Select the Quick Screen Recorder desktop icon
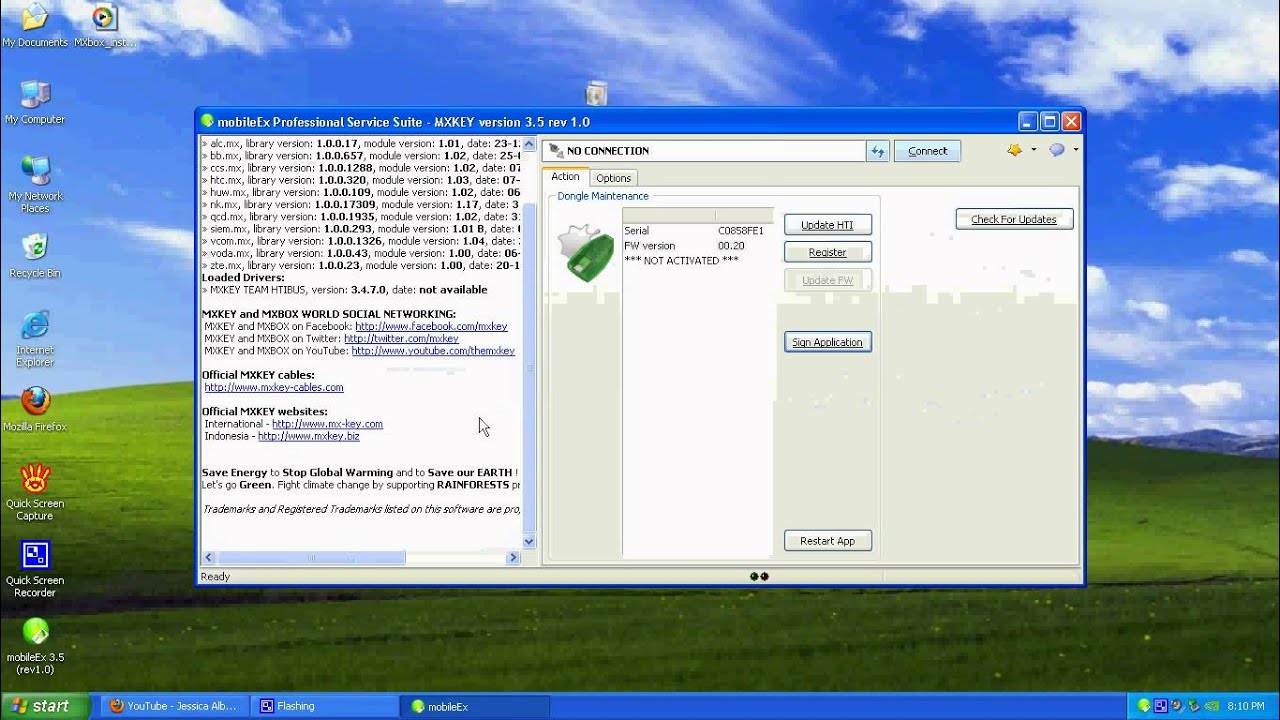This screenshot has height=720, width=1280. [x=35, y=569]
